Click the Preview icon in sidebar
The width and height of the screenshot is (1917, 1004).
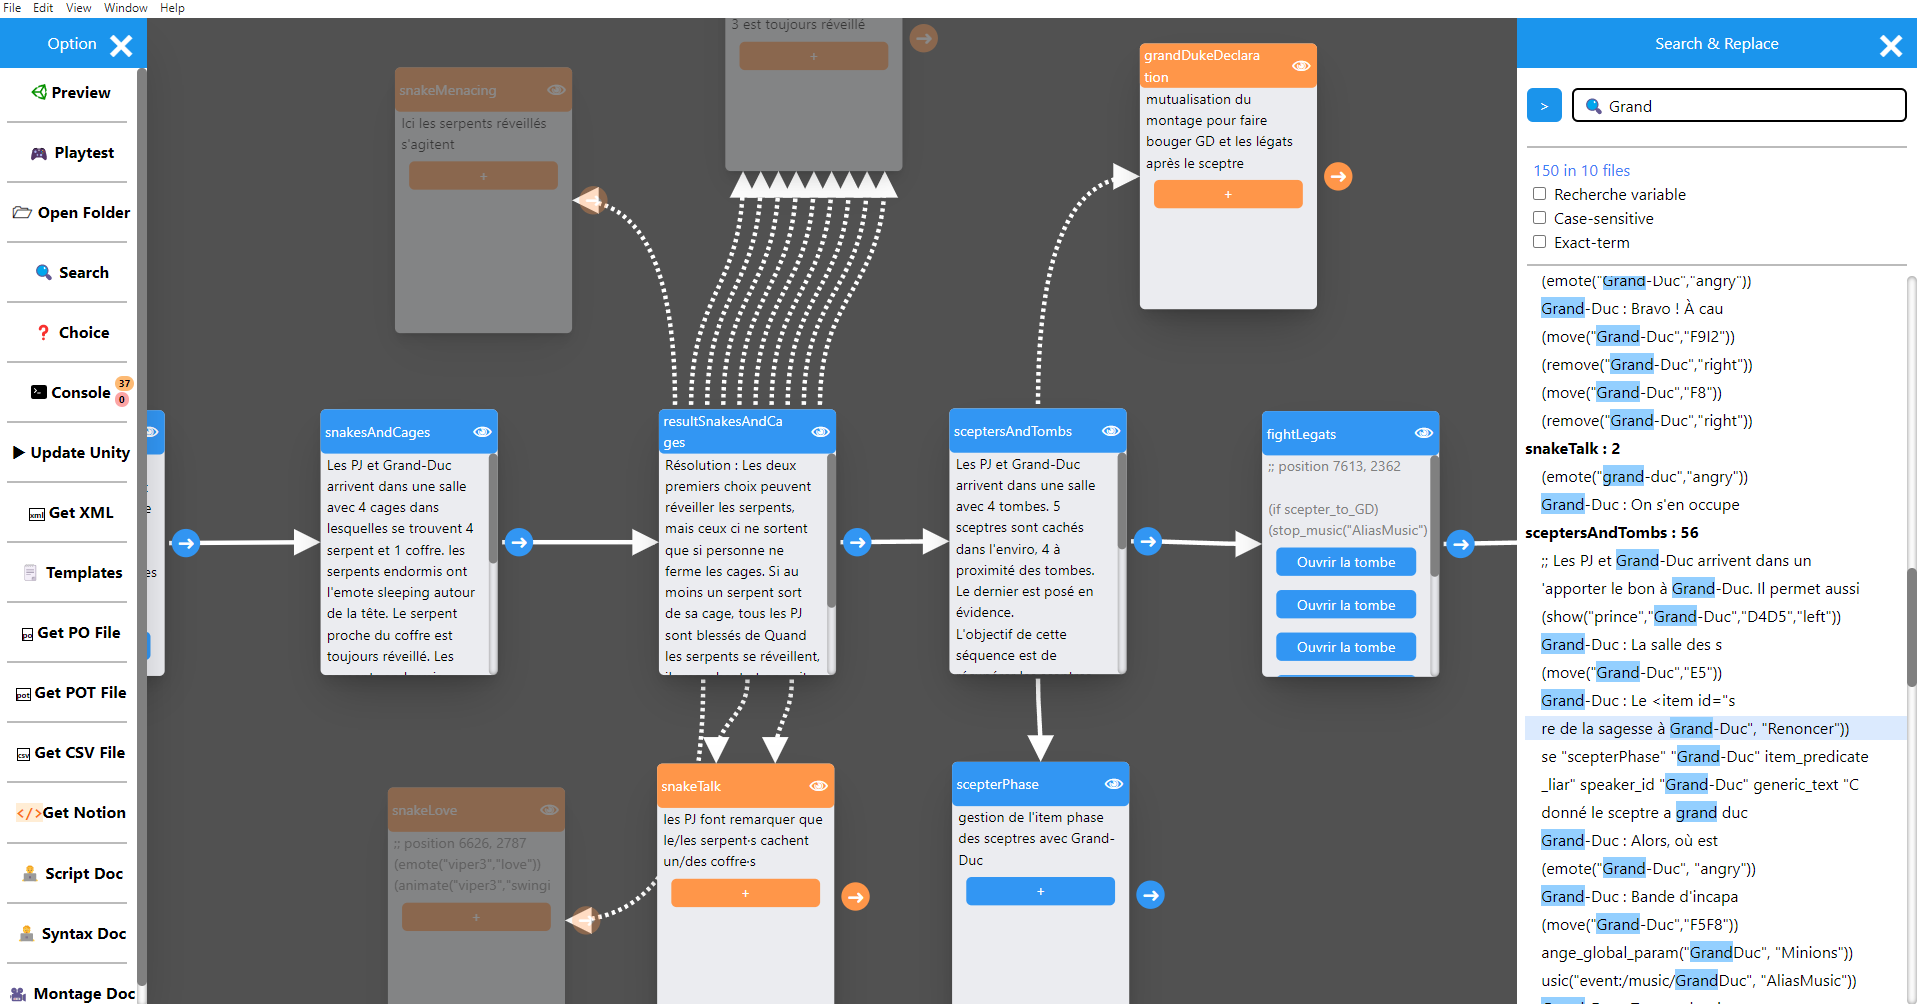pyautogui.click(x=39, y=92)
